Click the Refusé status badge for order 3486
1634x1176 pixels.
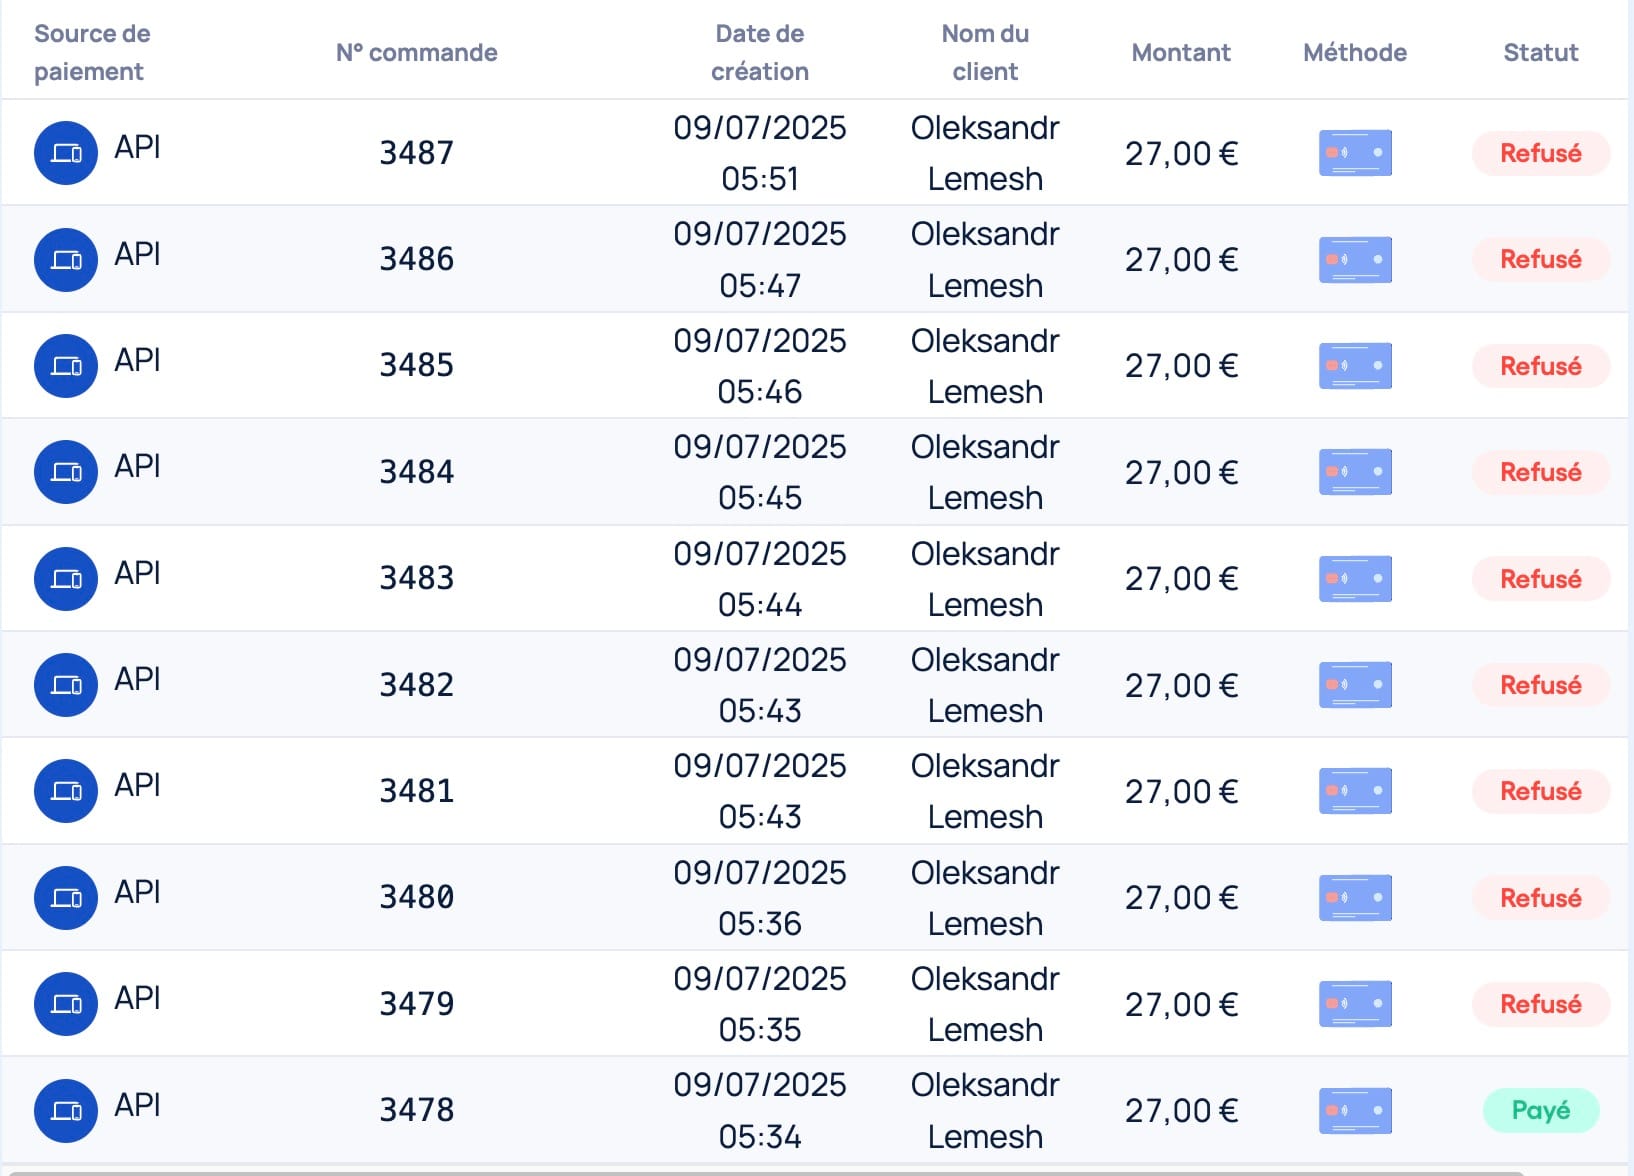click(1541, 260)
